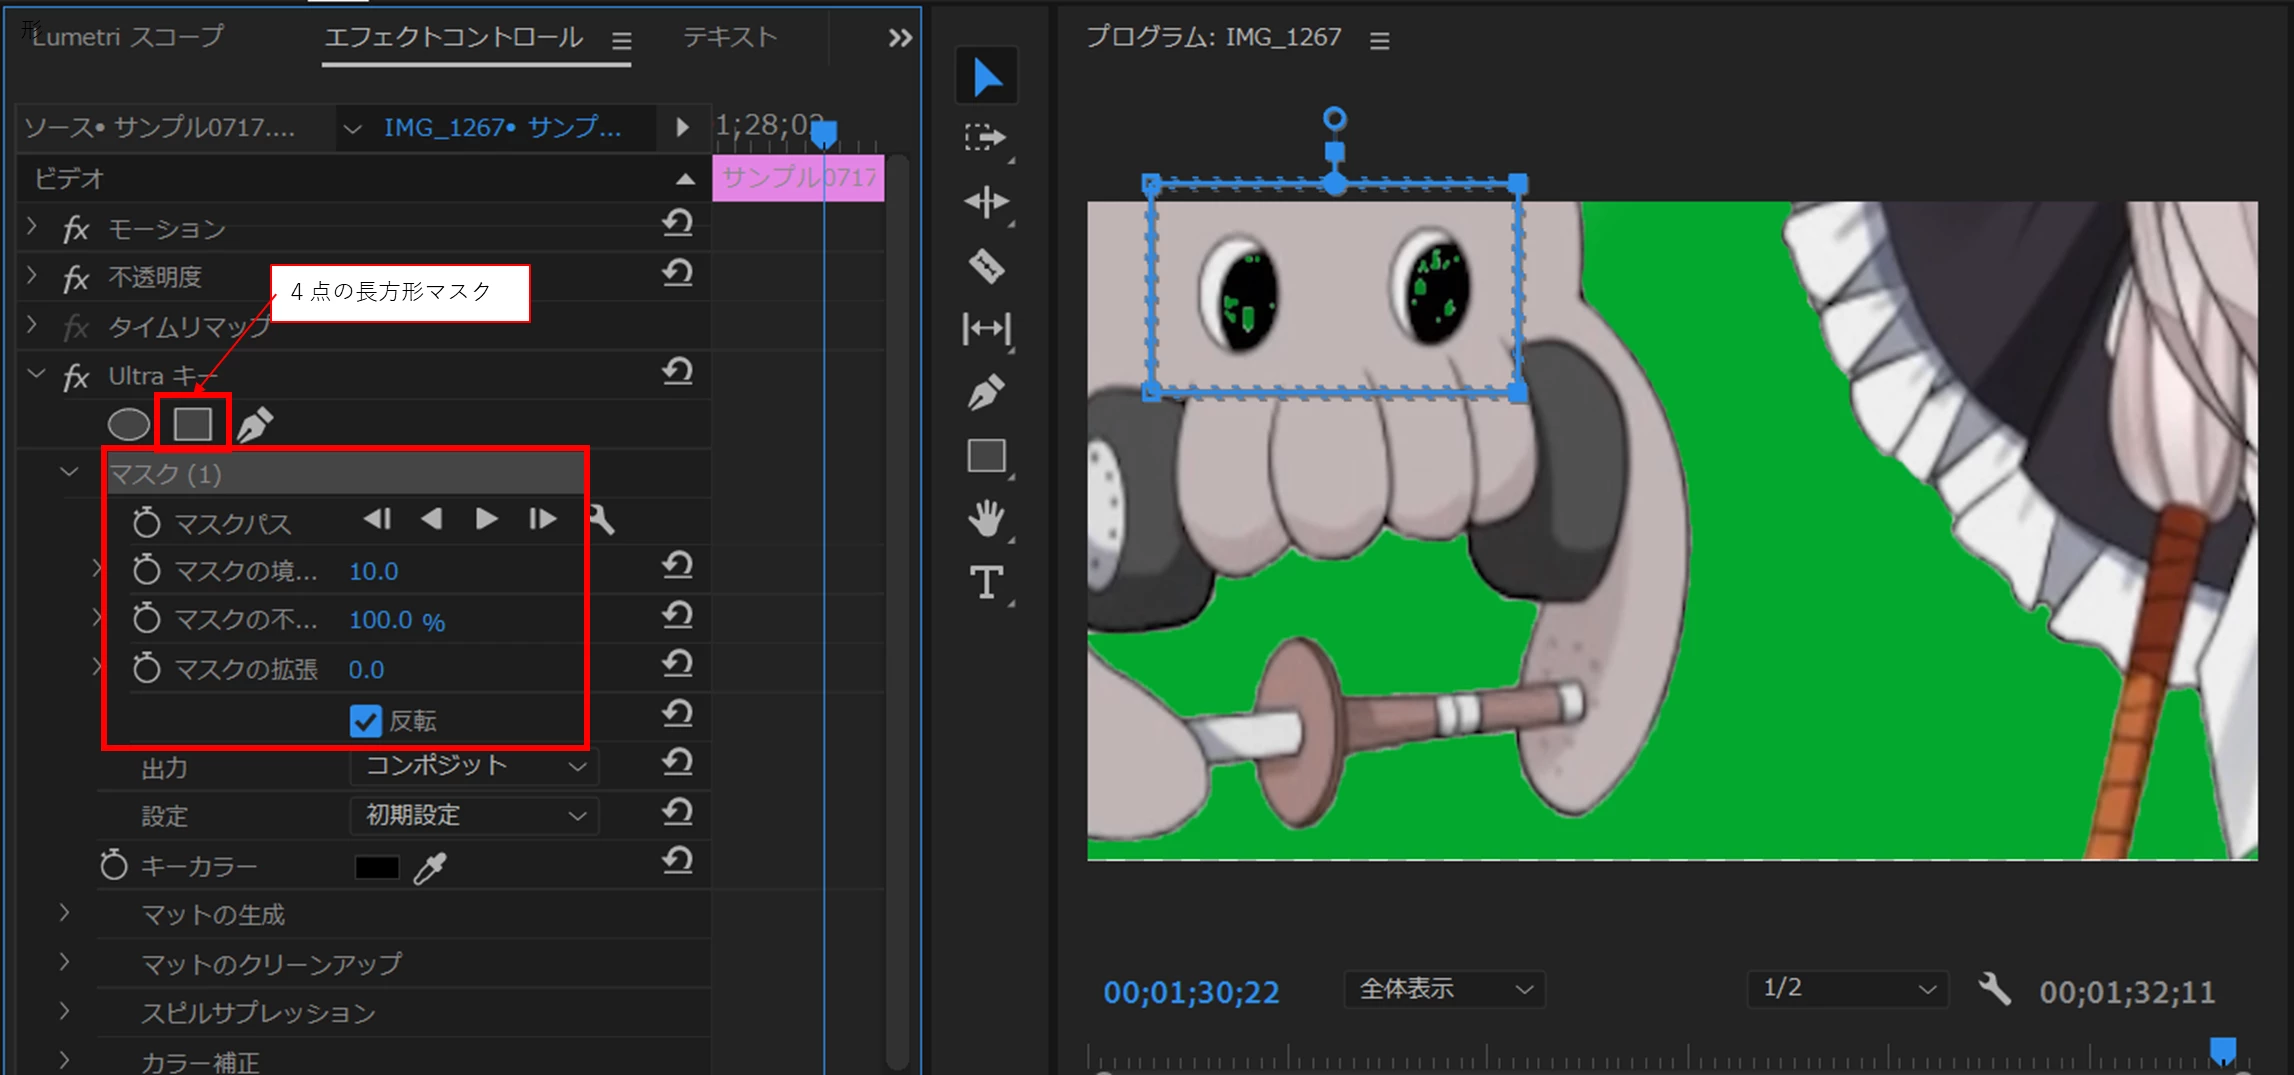Select the Track Select Forward tool
The height and width of the screenshot is (1075, 2294).
point(985,137)
